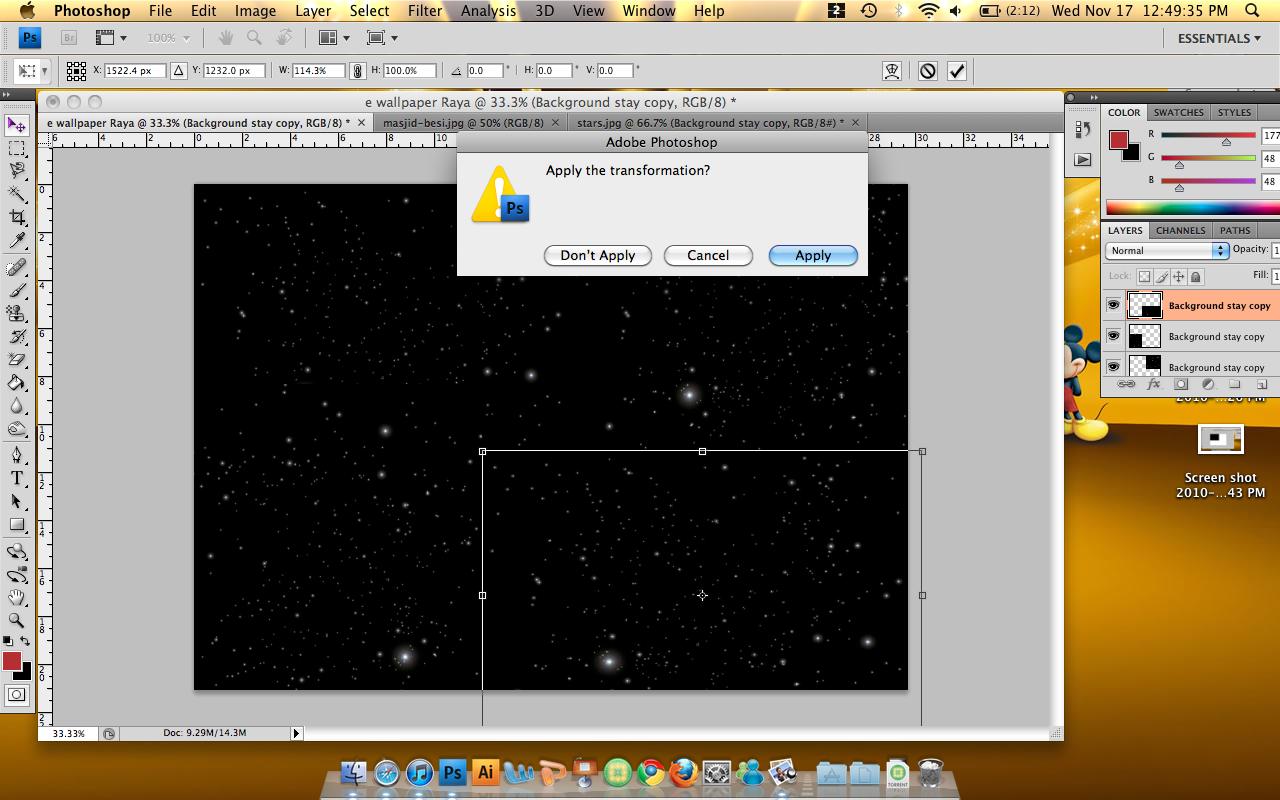Select the Eyedropper tool
The height and width of the screenshot is (800, 1280).
click(17, 241)
